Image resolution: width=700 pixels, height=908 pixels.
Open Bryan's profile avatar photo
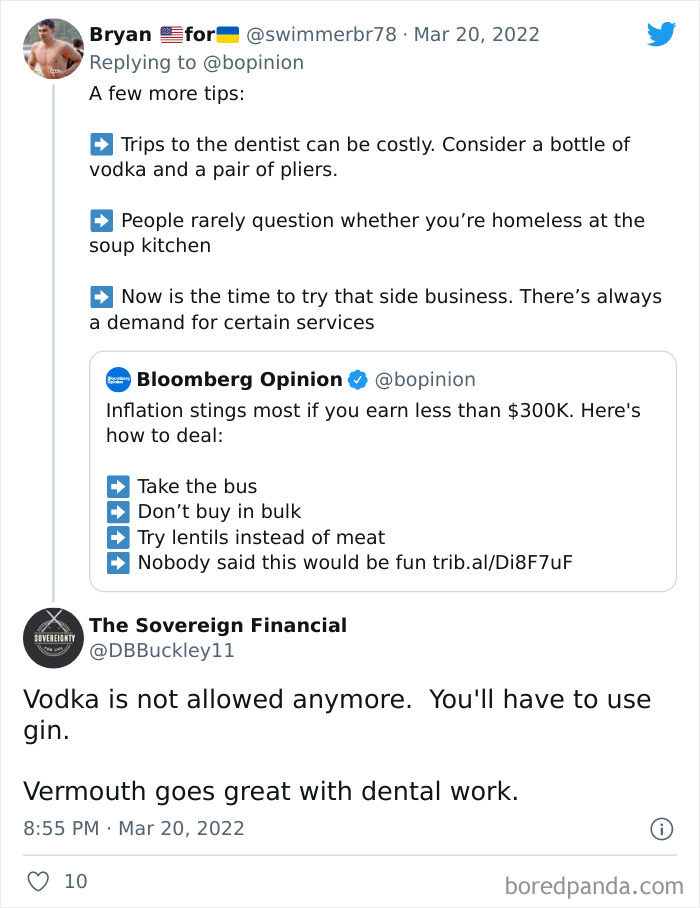(x=52, y=49)
